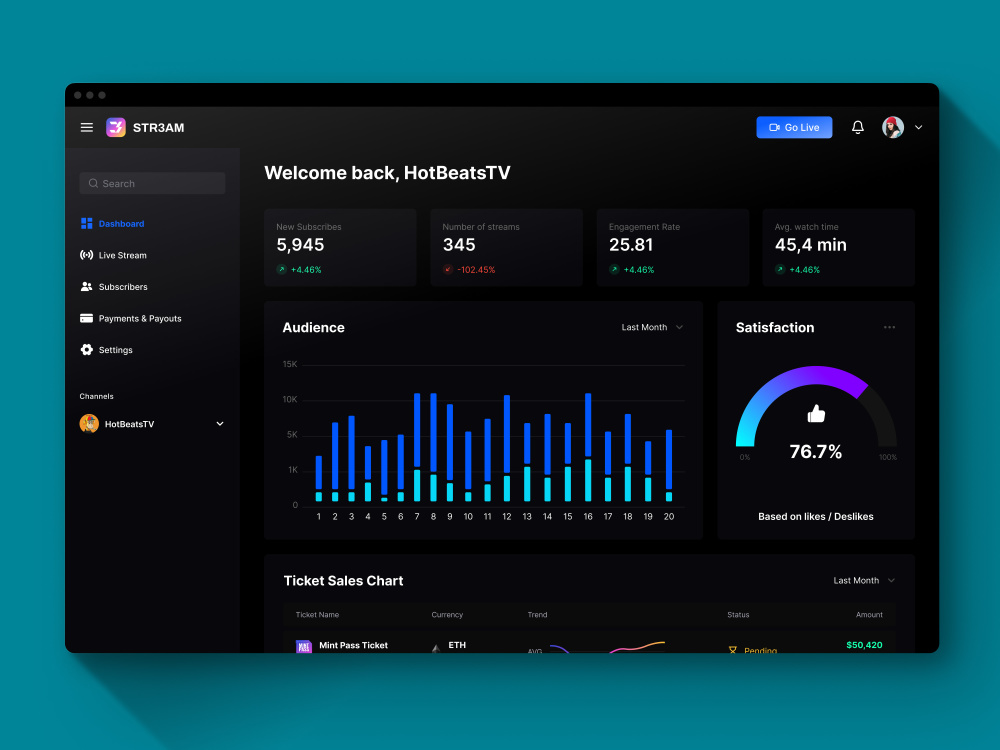Viewport: 1000px width, 750px height.
Task: Click the Engagement Rate trend arrow icon
Action: pos(614,269)
